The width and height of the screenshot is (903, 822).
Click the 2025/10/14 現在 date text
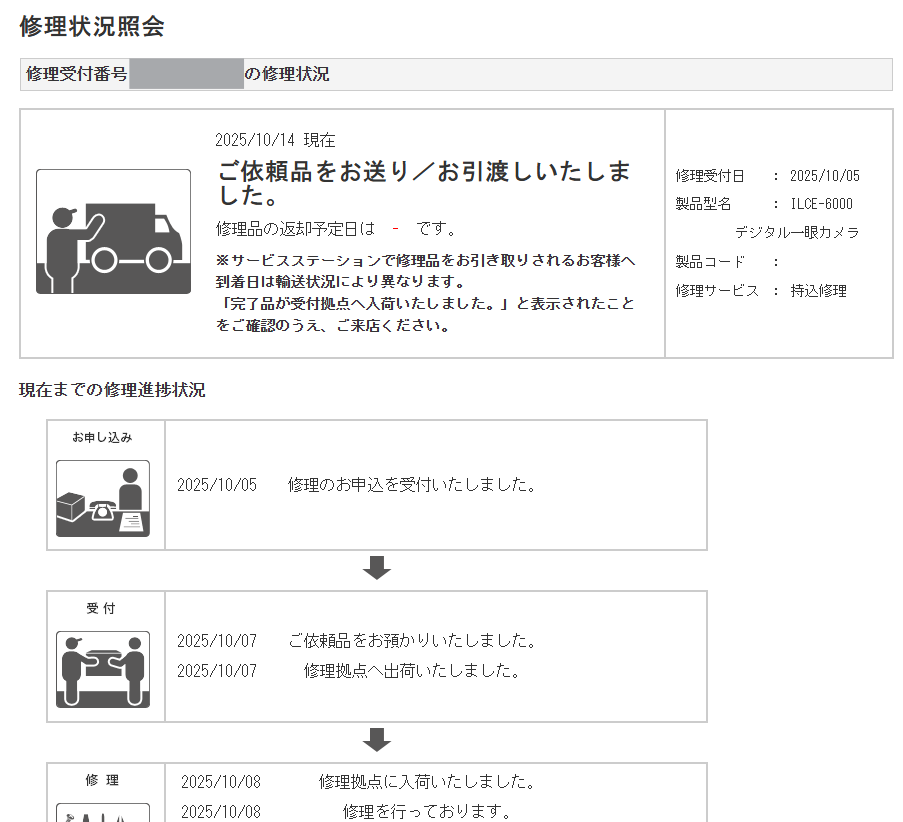click(275, 140)
